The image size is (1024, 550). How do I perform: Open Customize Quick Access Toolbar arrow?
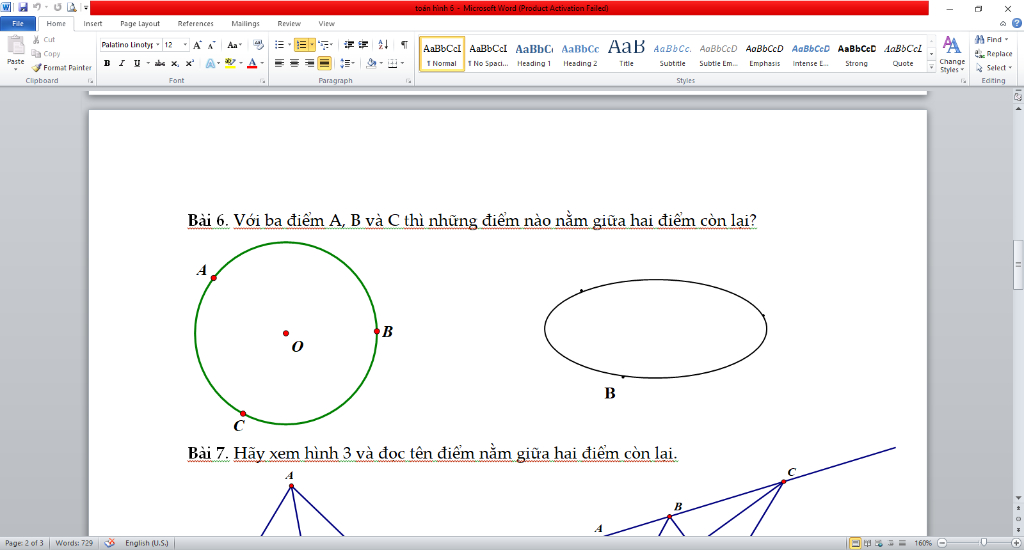[x=86, y=8]
